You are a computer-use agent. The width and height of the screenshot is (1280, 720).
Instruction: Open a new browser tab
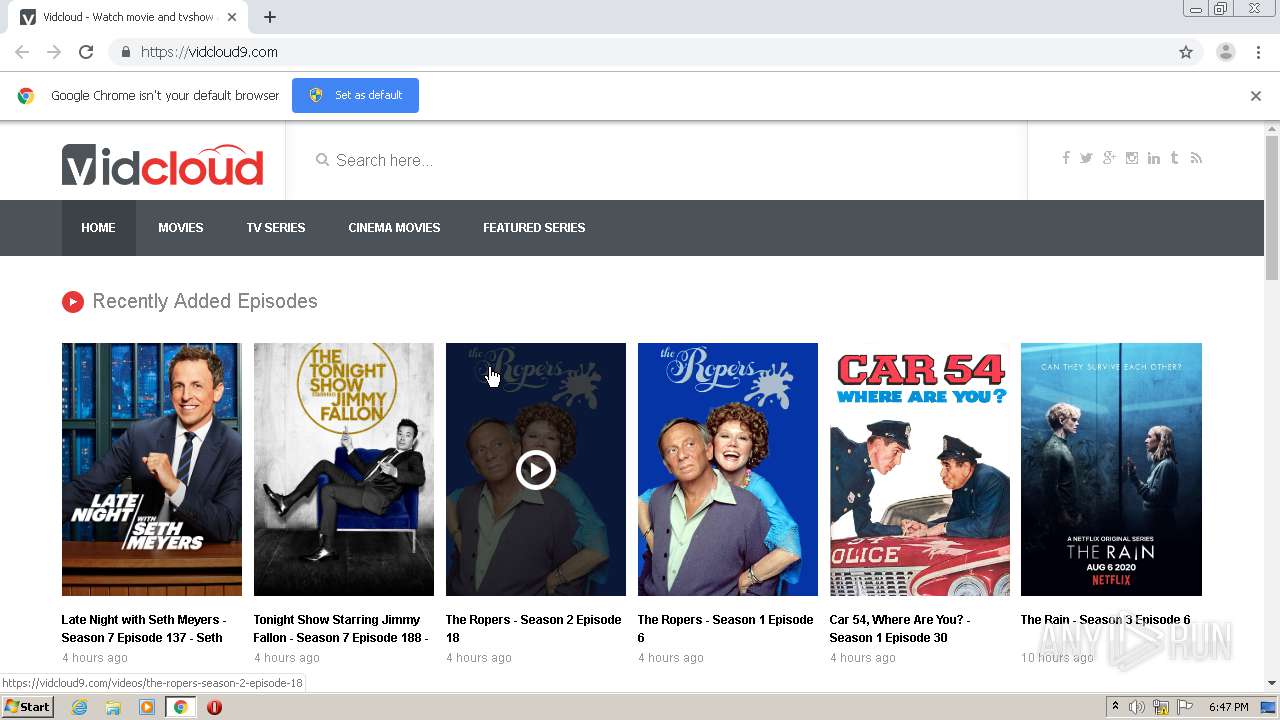pyautogui.click(x=270, y=17)
